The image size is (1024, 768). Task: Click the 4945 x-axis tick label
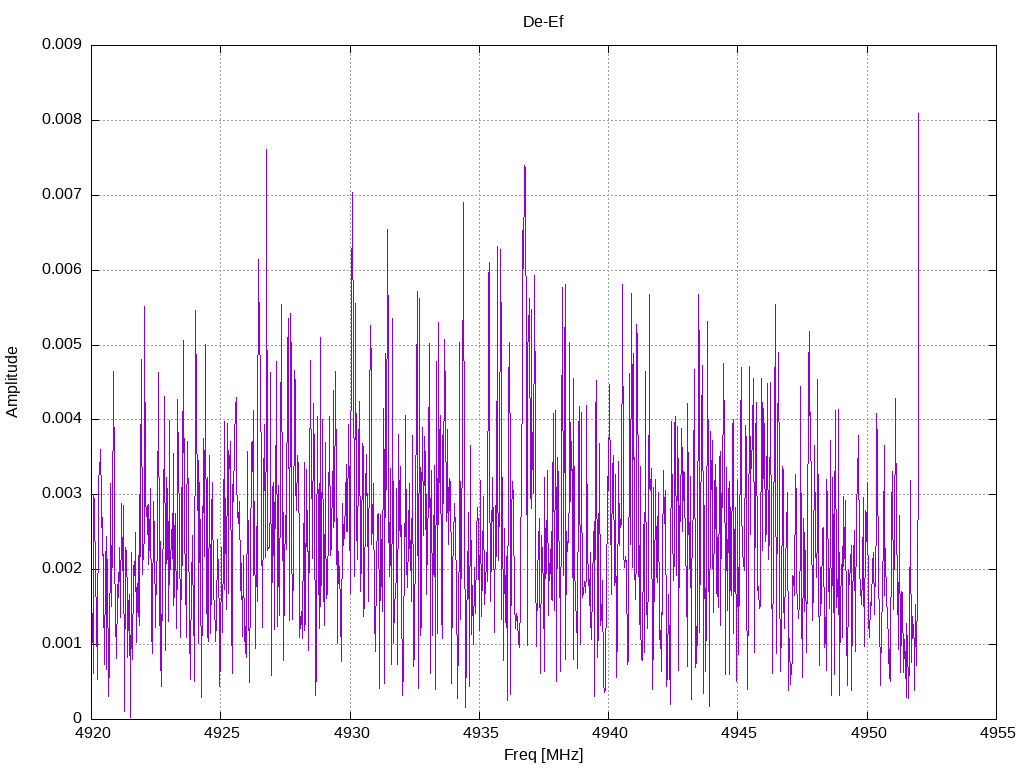pyautogui.click(x=739, y=733)
